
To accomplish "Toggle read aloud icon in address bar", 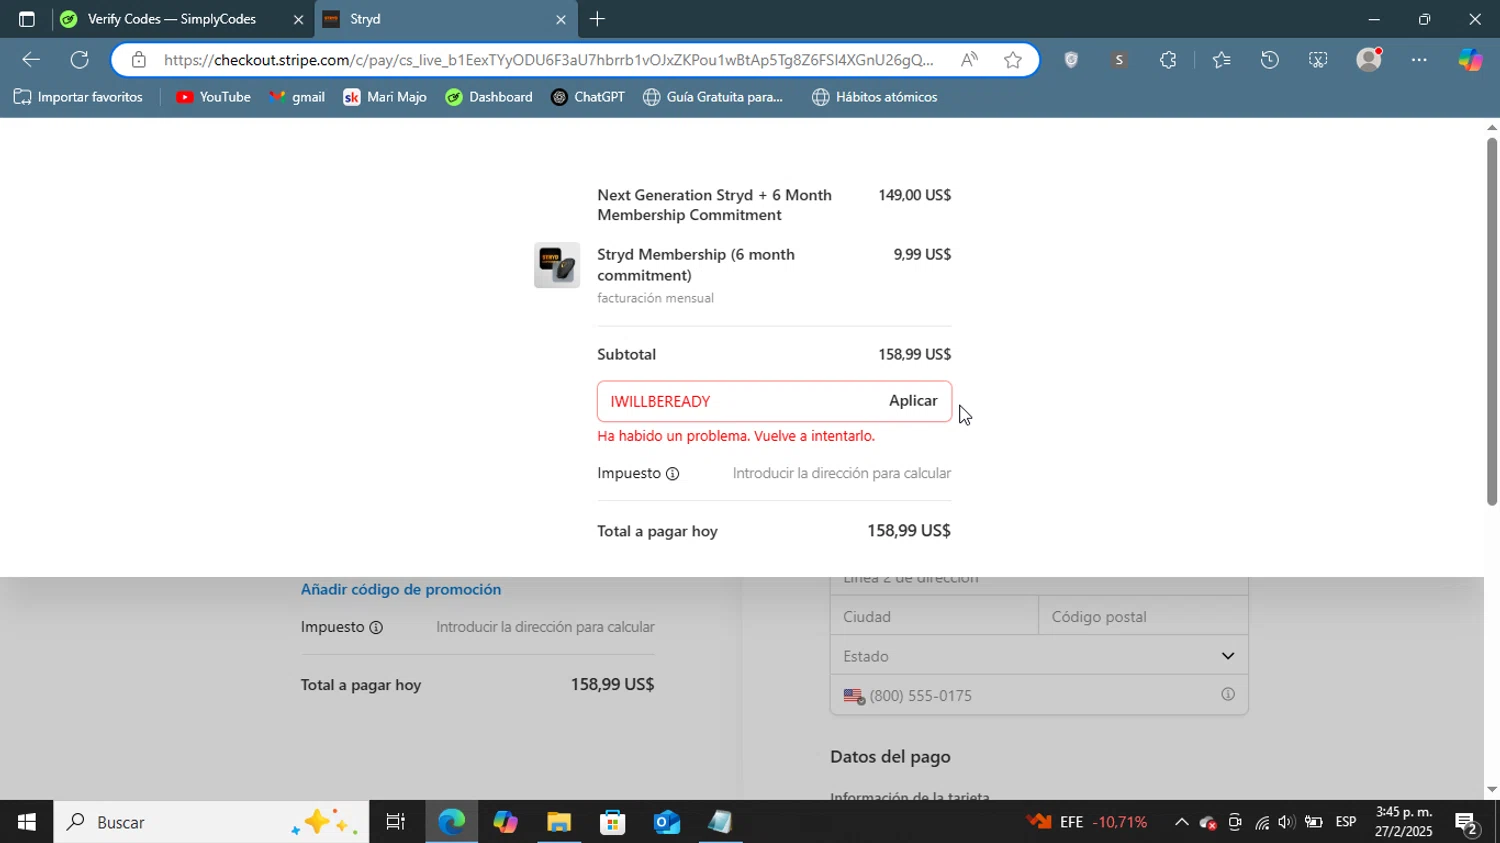I will (969, 60).
